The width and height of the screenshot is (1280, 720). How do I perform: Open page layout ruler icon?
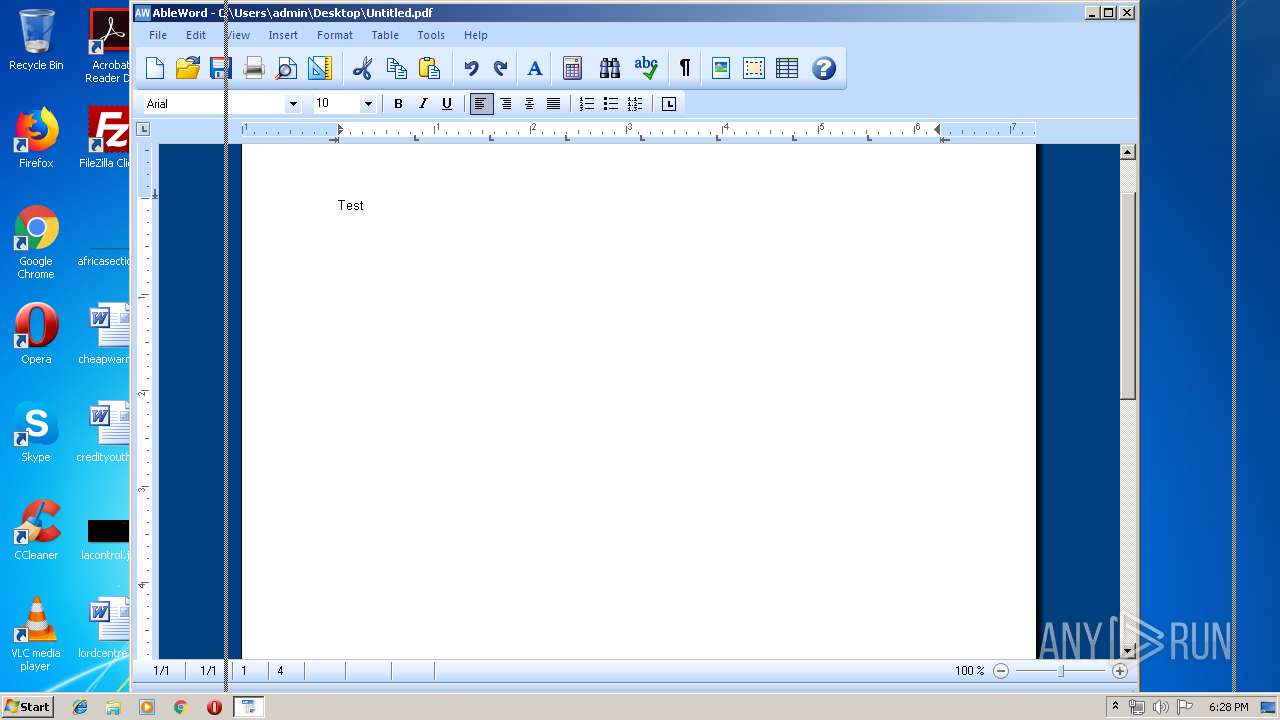pos(319,68)
